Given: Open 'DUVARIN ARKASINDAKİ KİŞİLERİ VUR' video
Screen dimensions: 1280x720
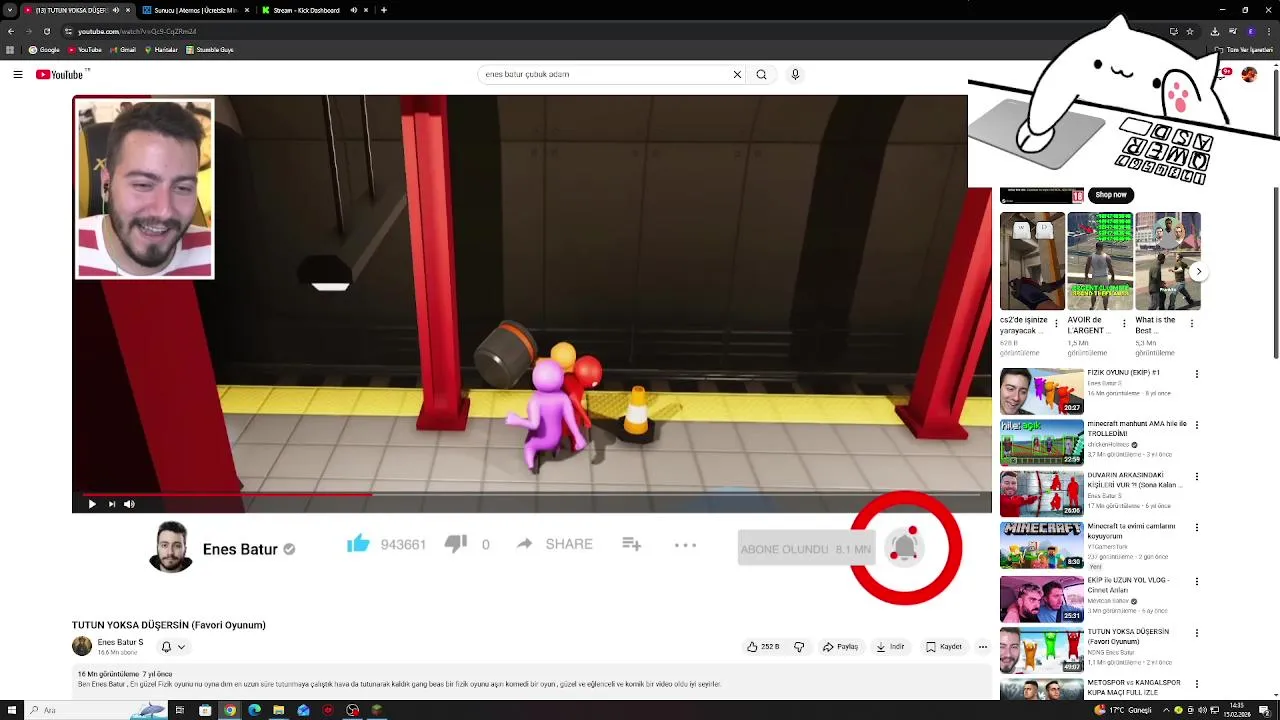Looking at the screenshot, I should 1041,493.
